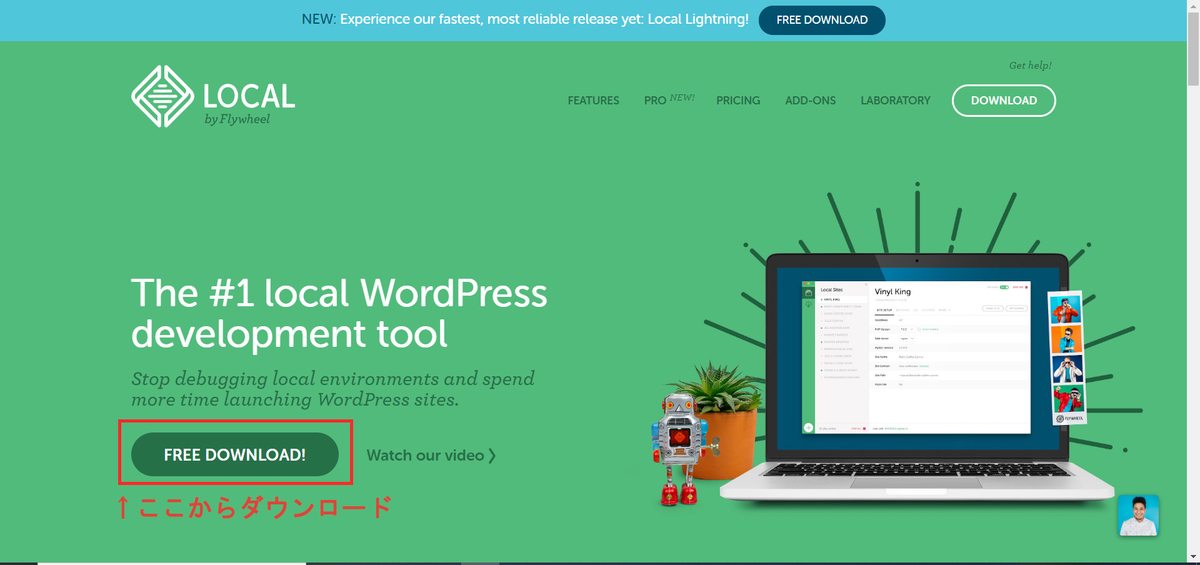Viewport: 1200px width, 565px height.
Task: Click FREE DOWNLOAD in top announcement banner
Action: (x=821, y=20)
